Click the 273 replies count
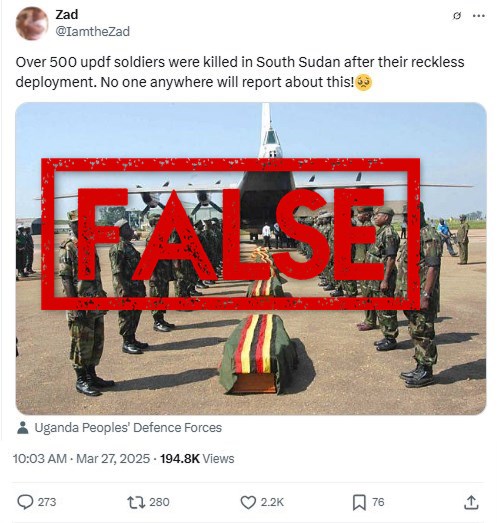 tap(47, 502)
